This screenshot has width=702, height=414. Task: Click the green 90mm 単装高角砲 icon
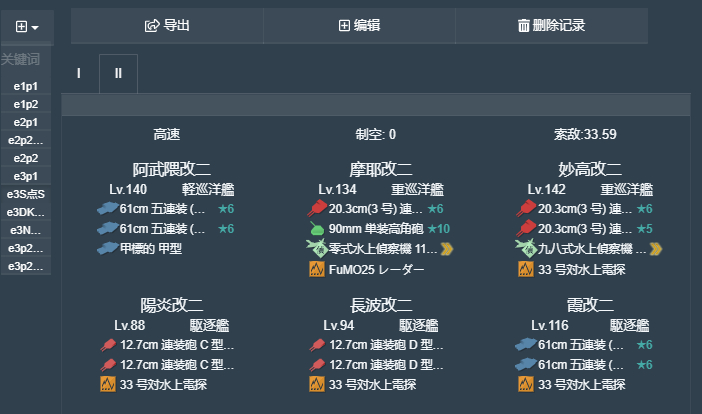point(316,229)
